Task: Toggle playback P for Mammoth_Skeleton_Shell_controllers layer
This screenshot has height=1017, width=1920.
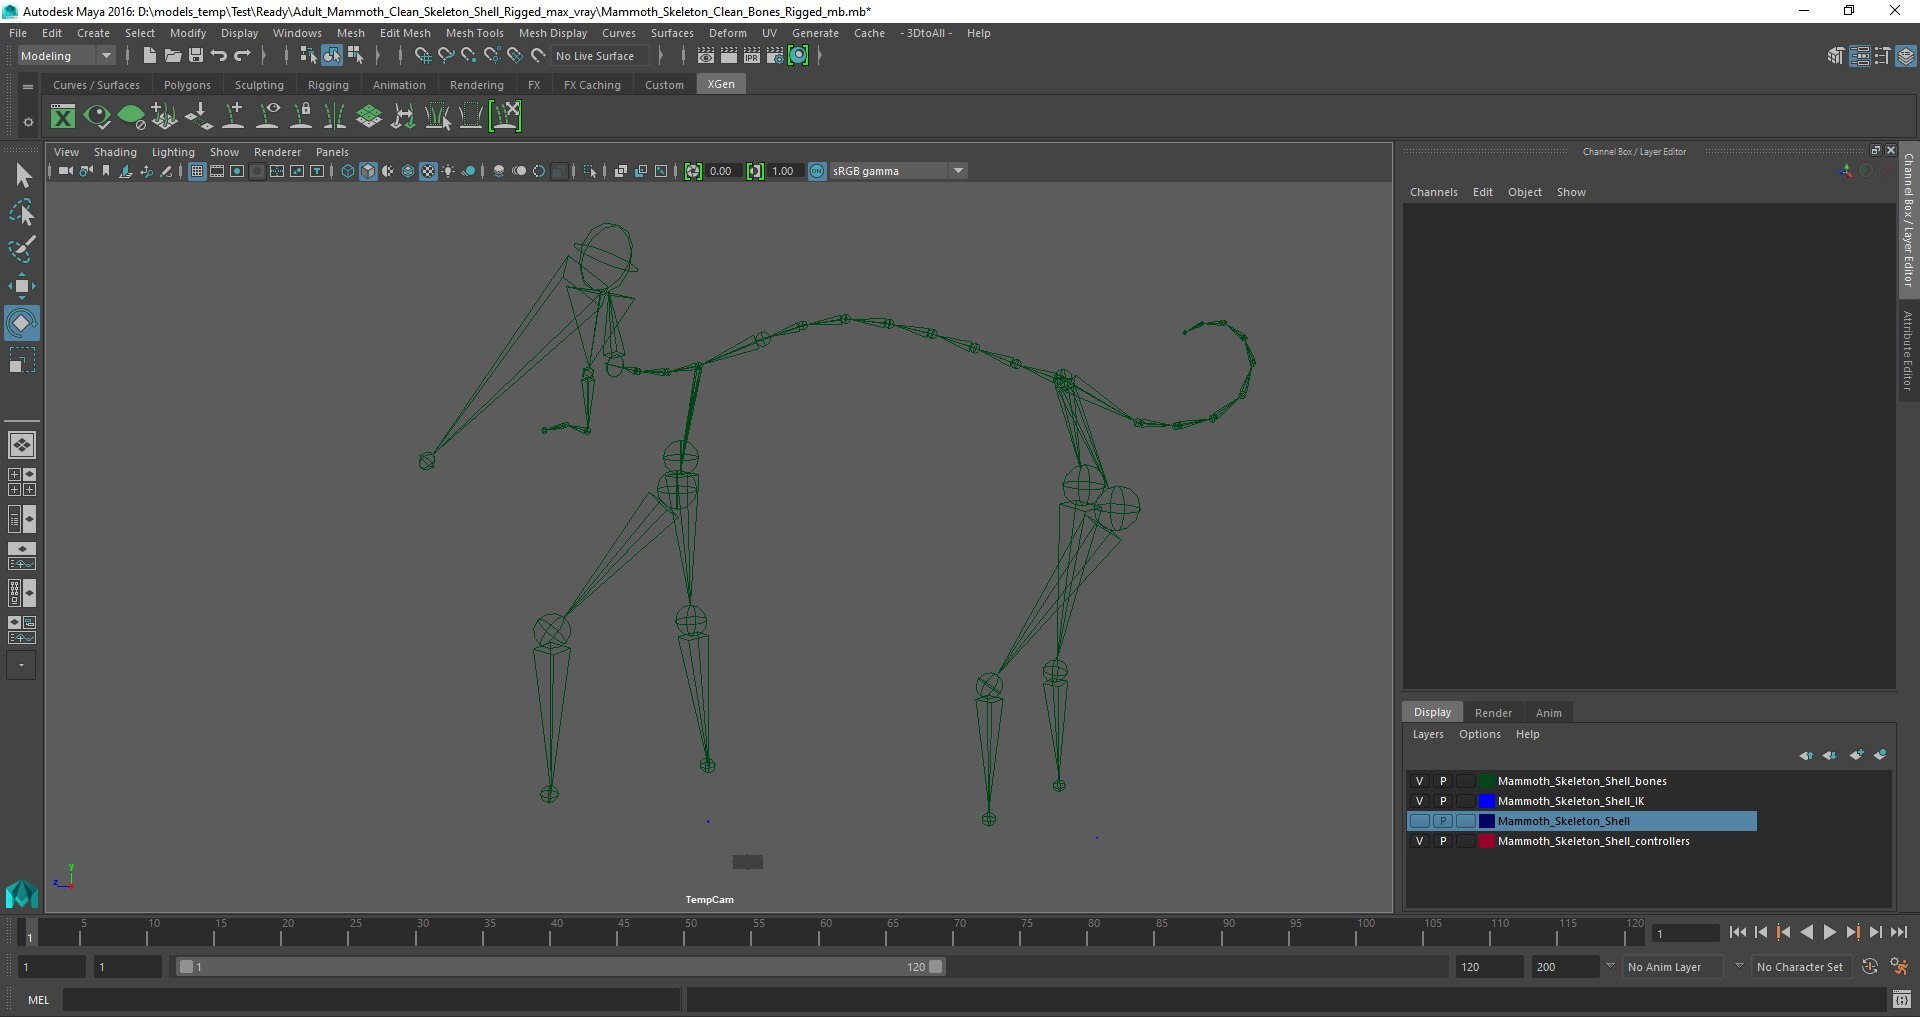Action: [1443, 841]
